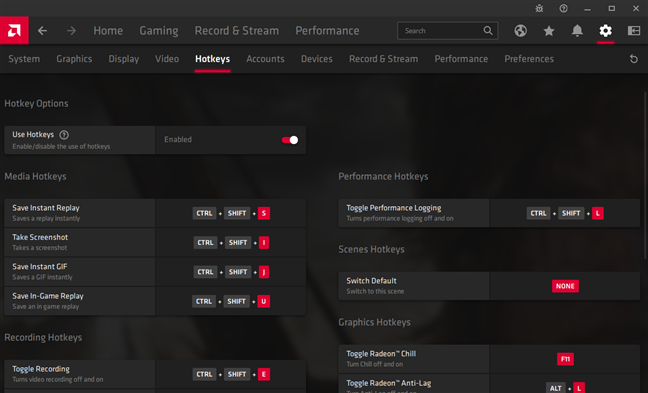Switch to the Graphics tab
648x393 pixels.
click(74, 59)
